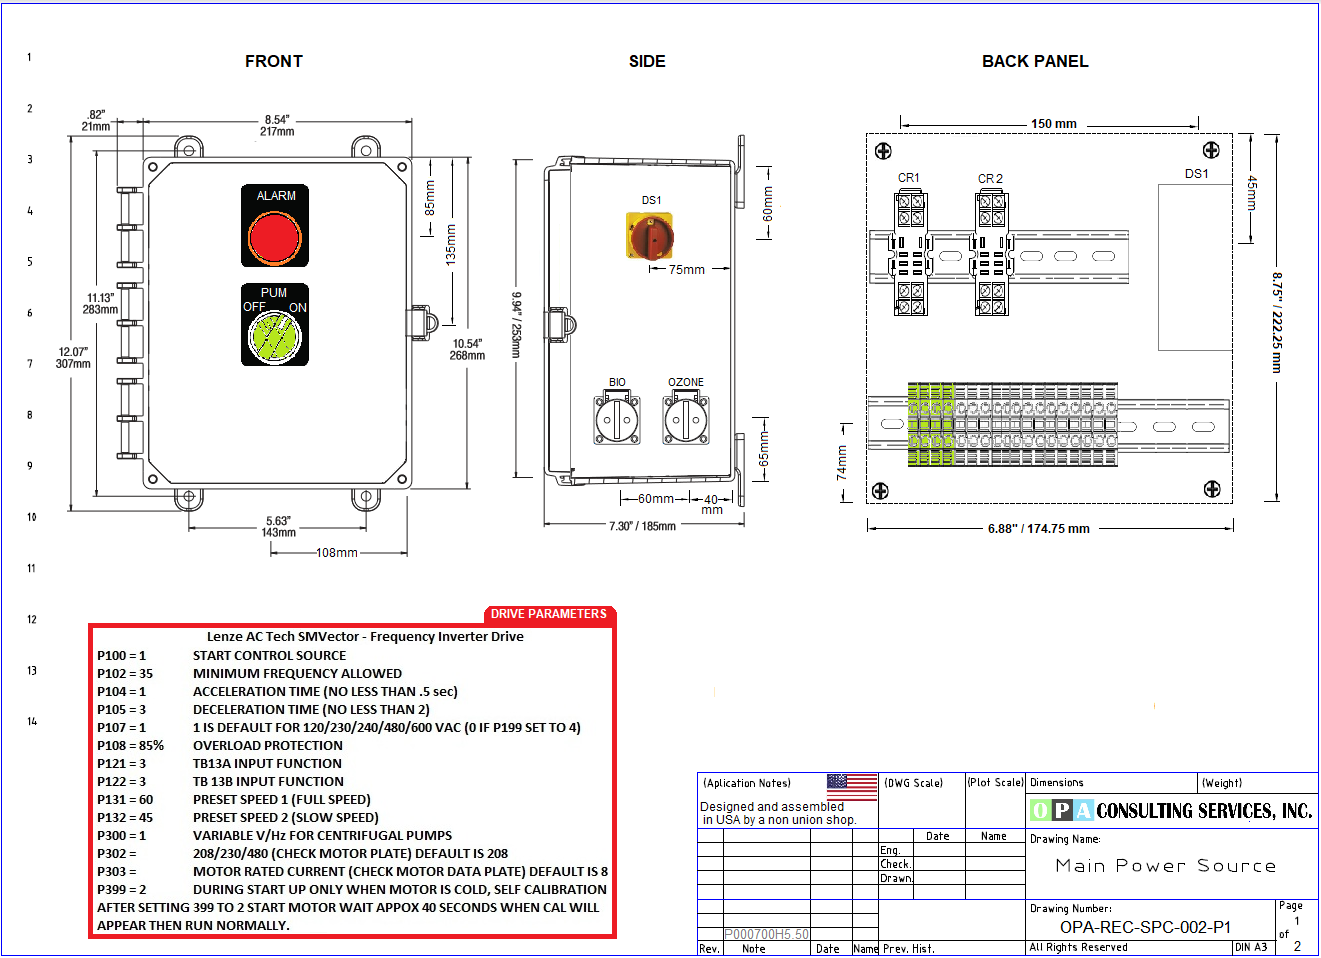Click the DS1 outline box on back panel
1321x958 pixels.
(x=1194, y=267)
